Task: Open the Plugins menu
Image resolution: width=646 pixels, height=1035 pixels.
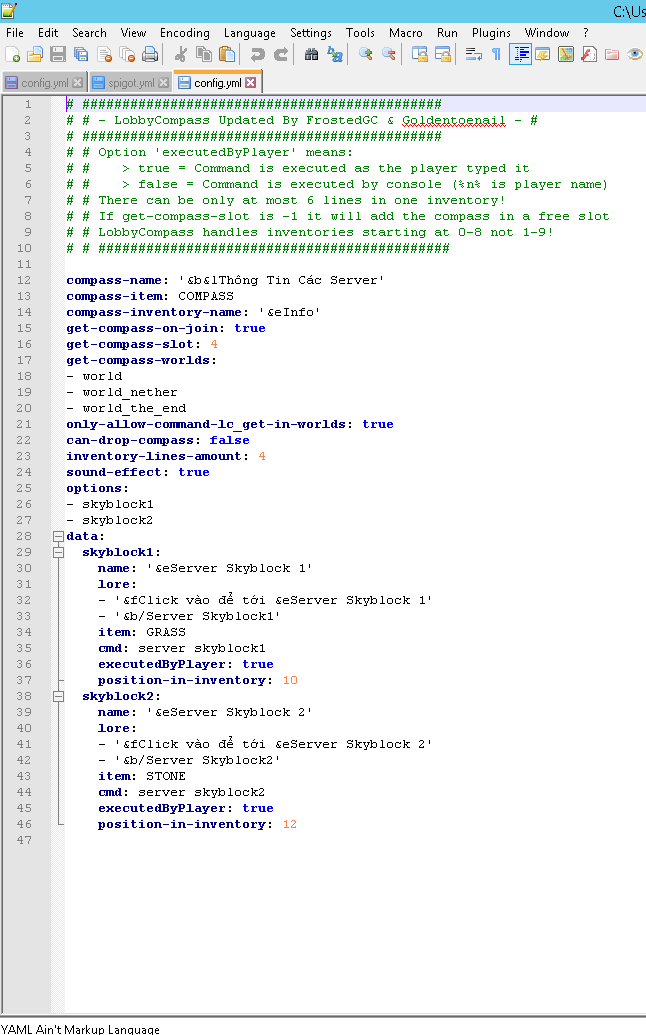Action: click(x=491, y=33)
